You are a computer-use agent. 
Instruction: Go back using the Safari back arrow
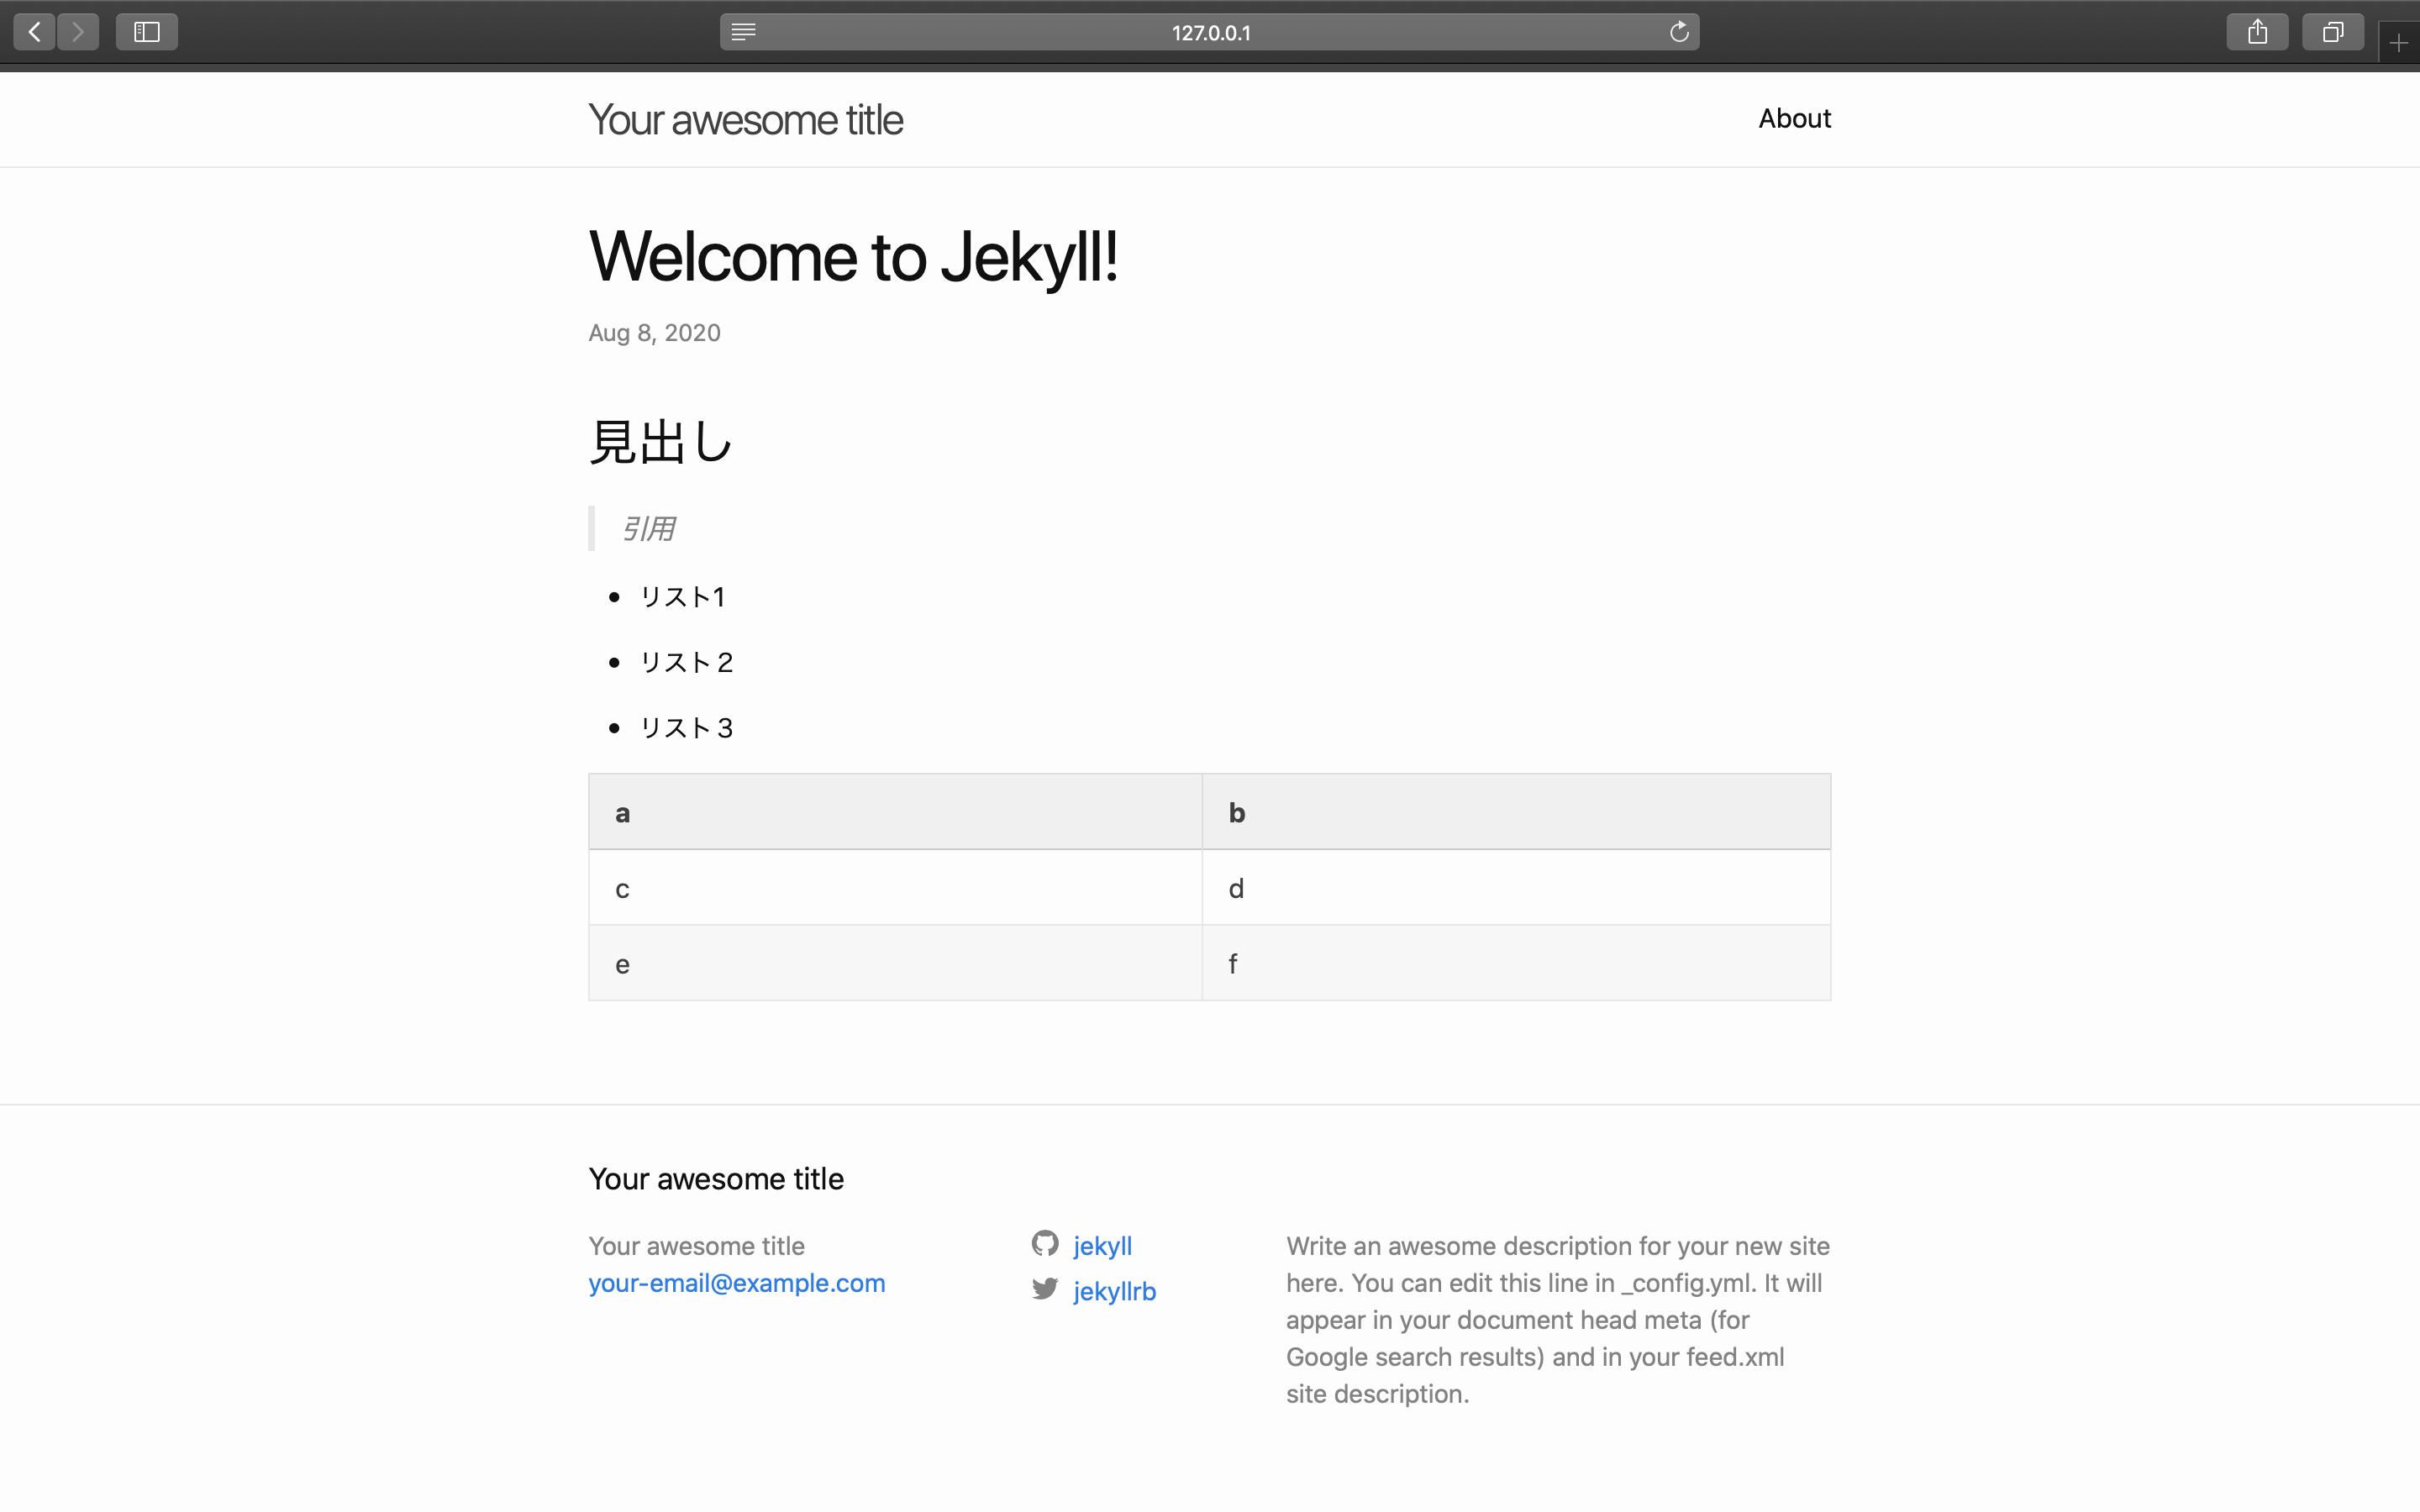[x=34, y=32]
